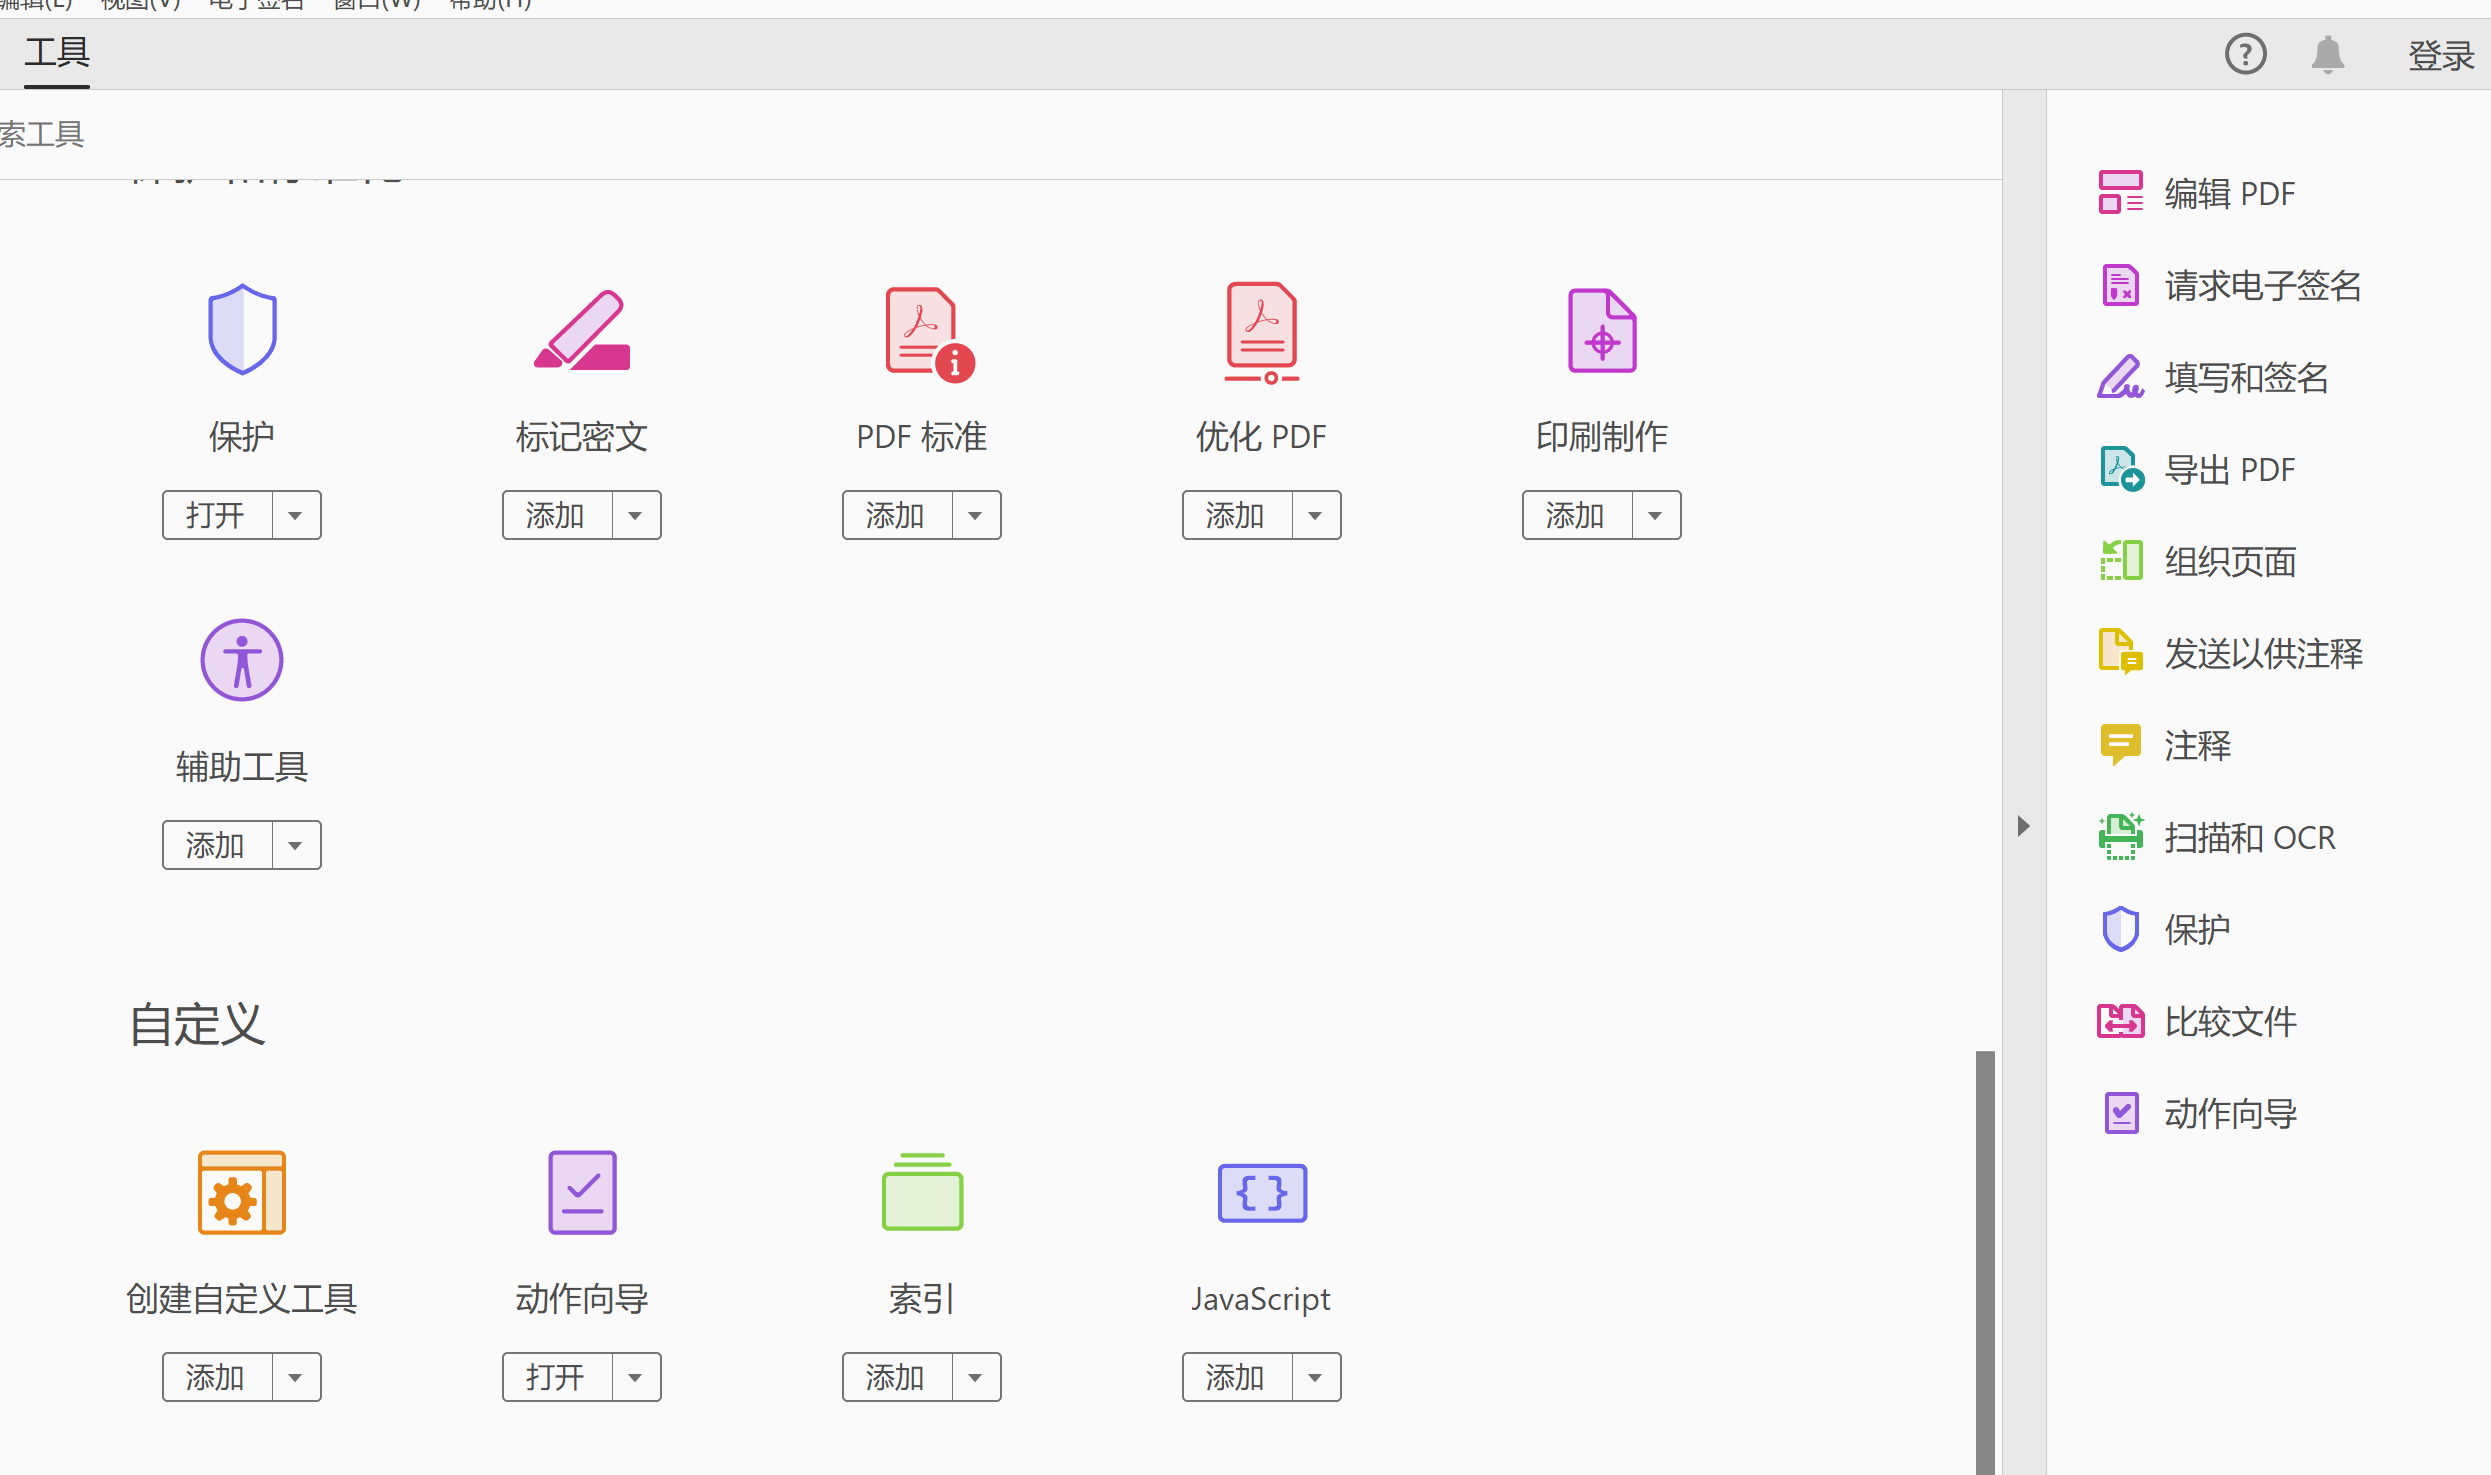Click the 索引 index icon

(922, 1192)
